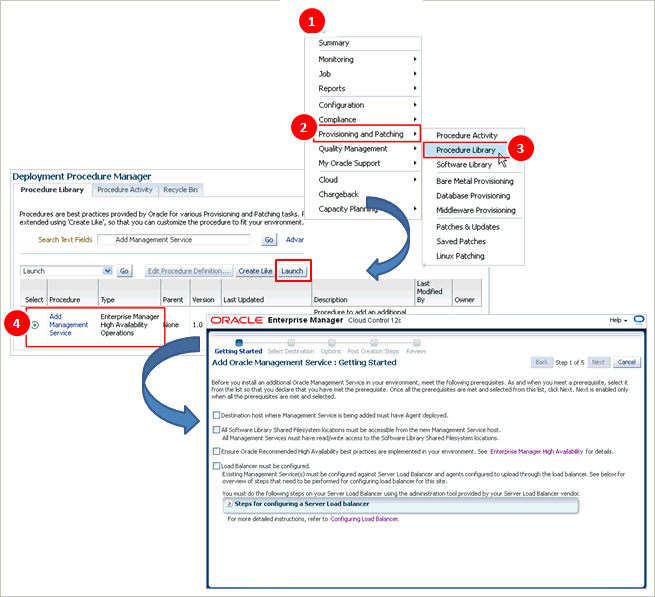Click the Review train step marker
This screenshot has width=655, height=597.
tap(416, 343)
